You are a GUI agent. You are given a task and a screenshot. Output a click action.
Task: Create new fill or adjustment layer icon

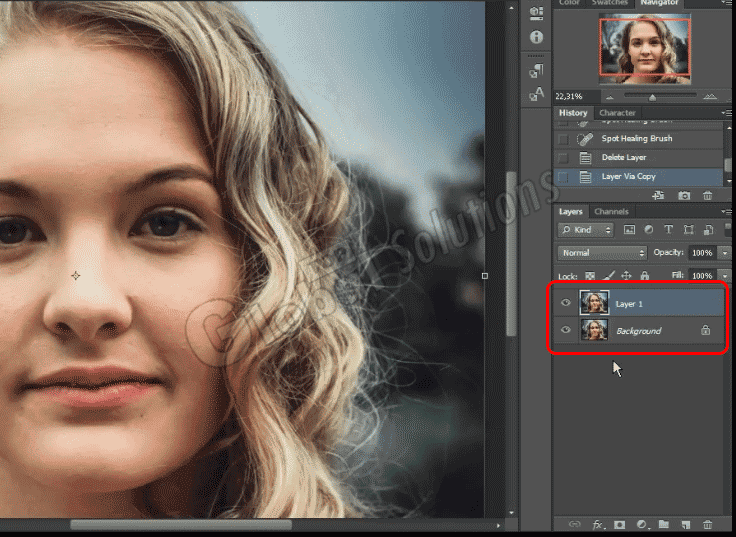click(x=642, y=524)
